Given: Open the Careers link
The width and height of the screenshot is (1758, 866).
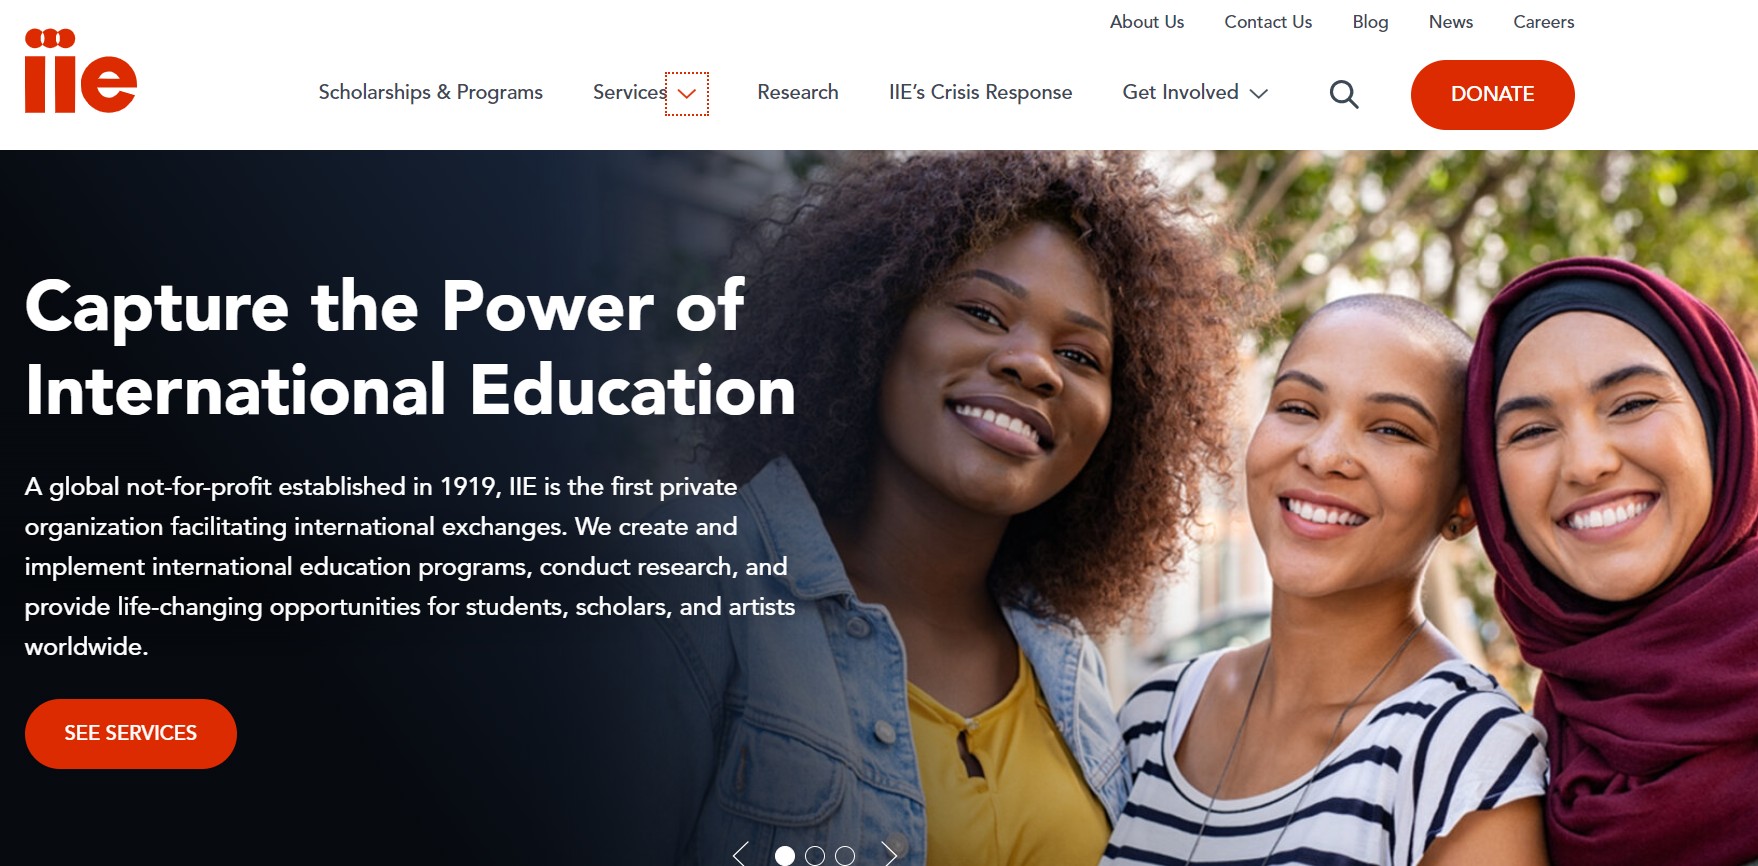Looking at the screenshot, I should coord(1543,22).
